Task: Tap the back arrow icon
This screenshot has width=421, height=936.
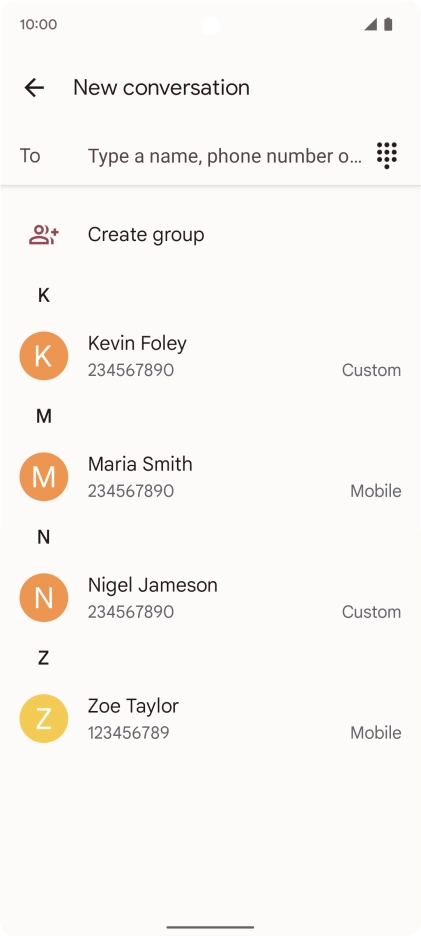Action: pyautogui.click(x=34, y=88)
